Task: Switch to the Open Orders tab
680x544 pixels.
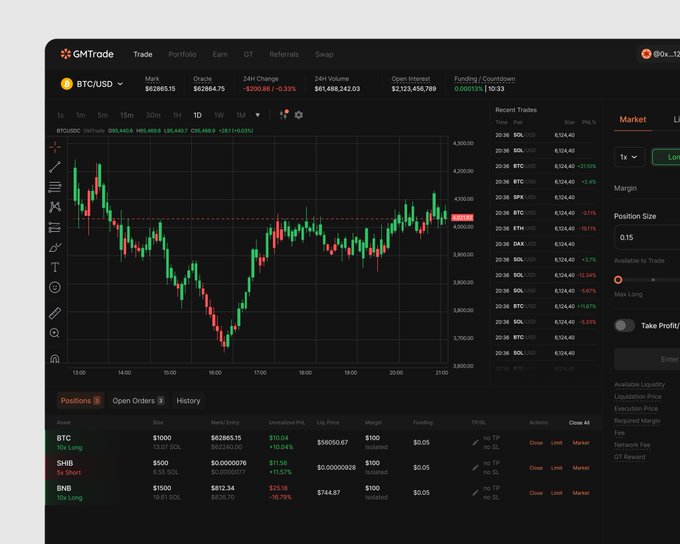Action: [138, 400]
